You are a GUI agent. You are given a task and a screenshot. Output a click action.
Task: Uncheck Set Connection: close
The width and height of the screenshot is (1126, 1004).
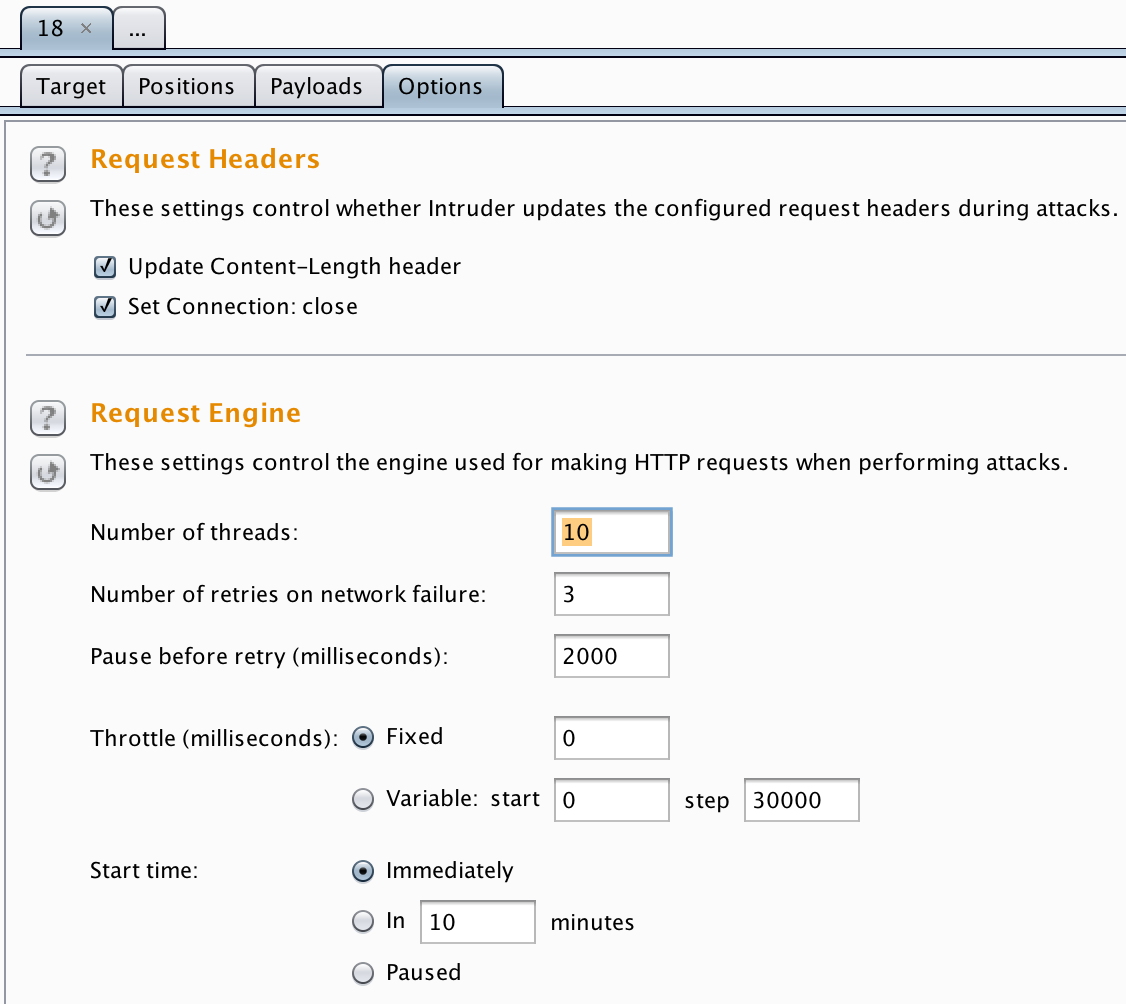point(105,307)
